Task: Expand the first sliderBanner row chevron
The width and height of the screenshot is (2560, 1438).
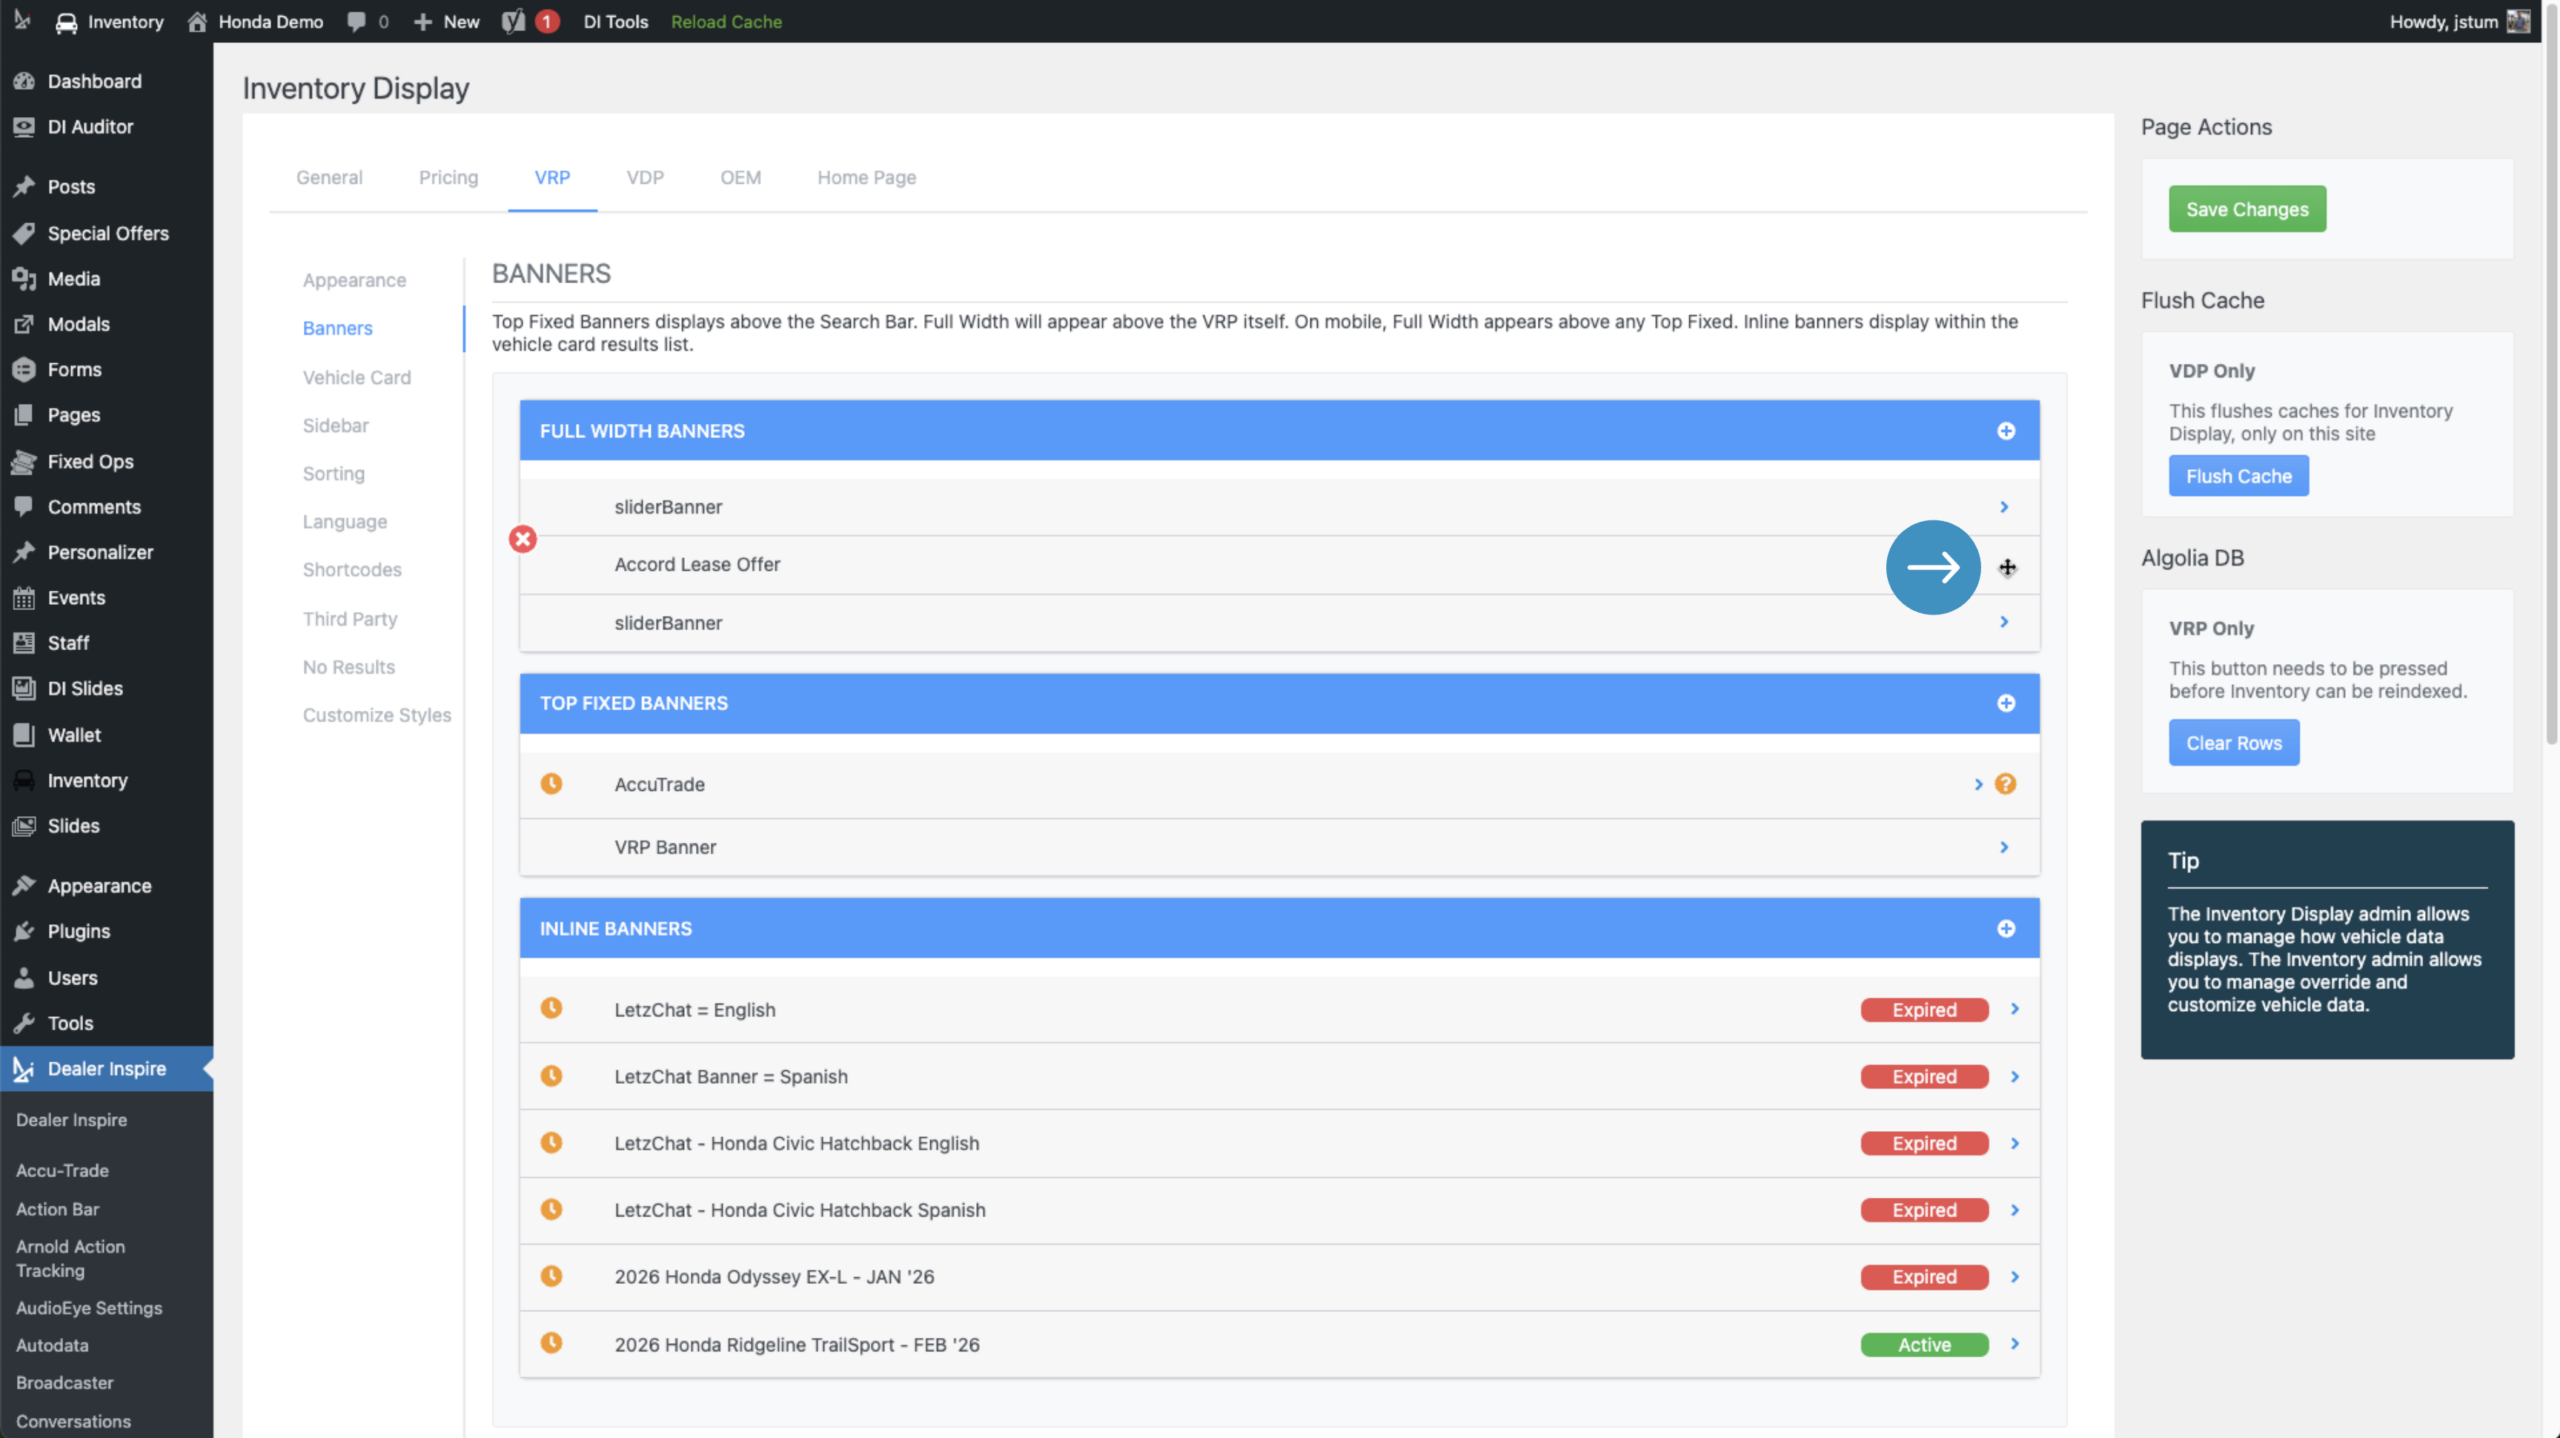Action: (x=2004, y=507)
